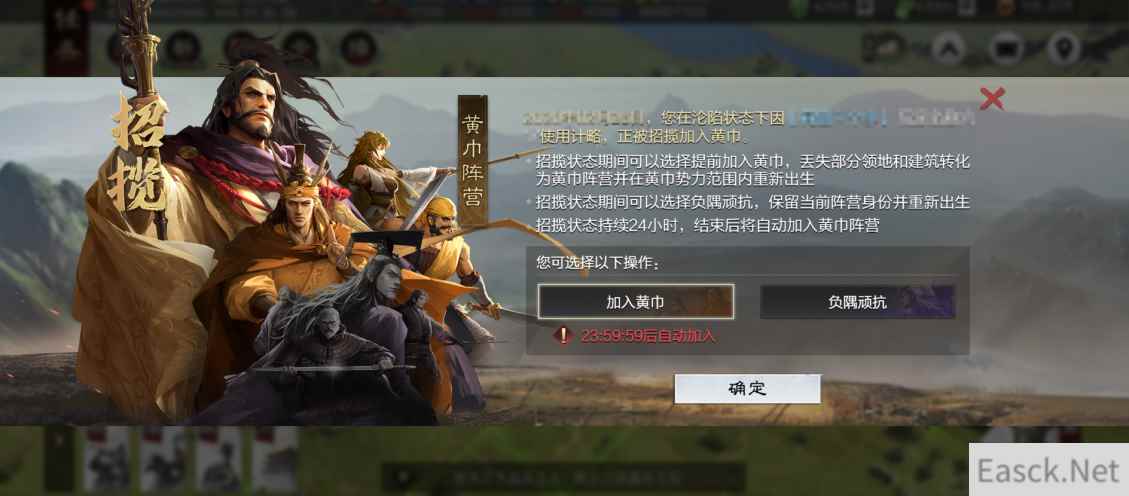Open the mail envelope circle icon

[x=1006, y=49]
